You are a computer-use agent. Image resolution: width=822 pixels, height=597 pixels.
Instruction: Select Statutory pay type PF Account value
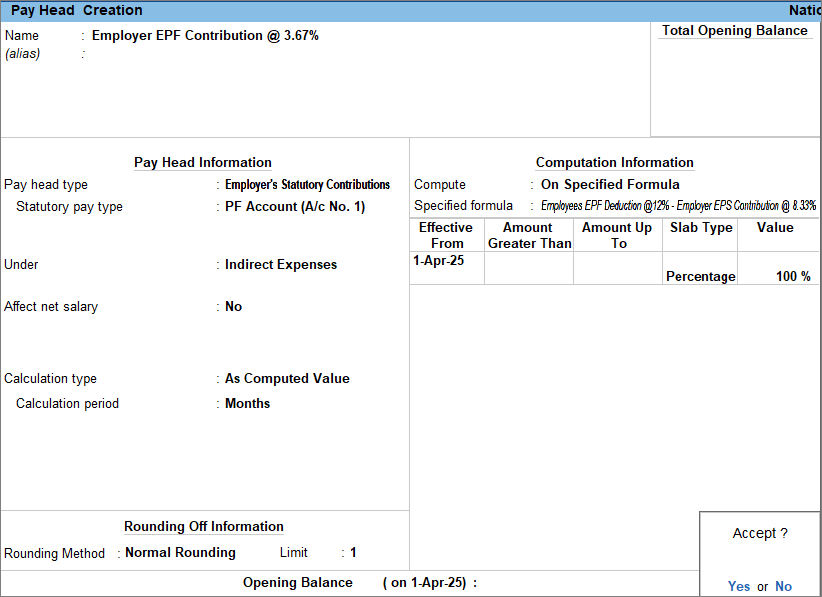(x=295, y=207)
